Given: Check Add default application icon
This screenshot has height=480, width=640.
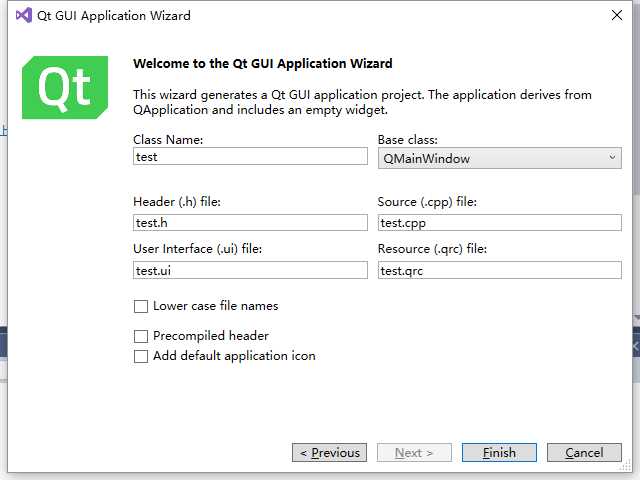Looking at the screenshot, I should pyautogui.click(x=141, y=356).
